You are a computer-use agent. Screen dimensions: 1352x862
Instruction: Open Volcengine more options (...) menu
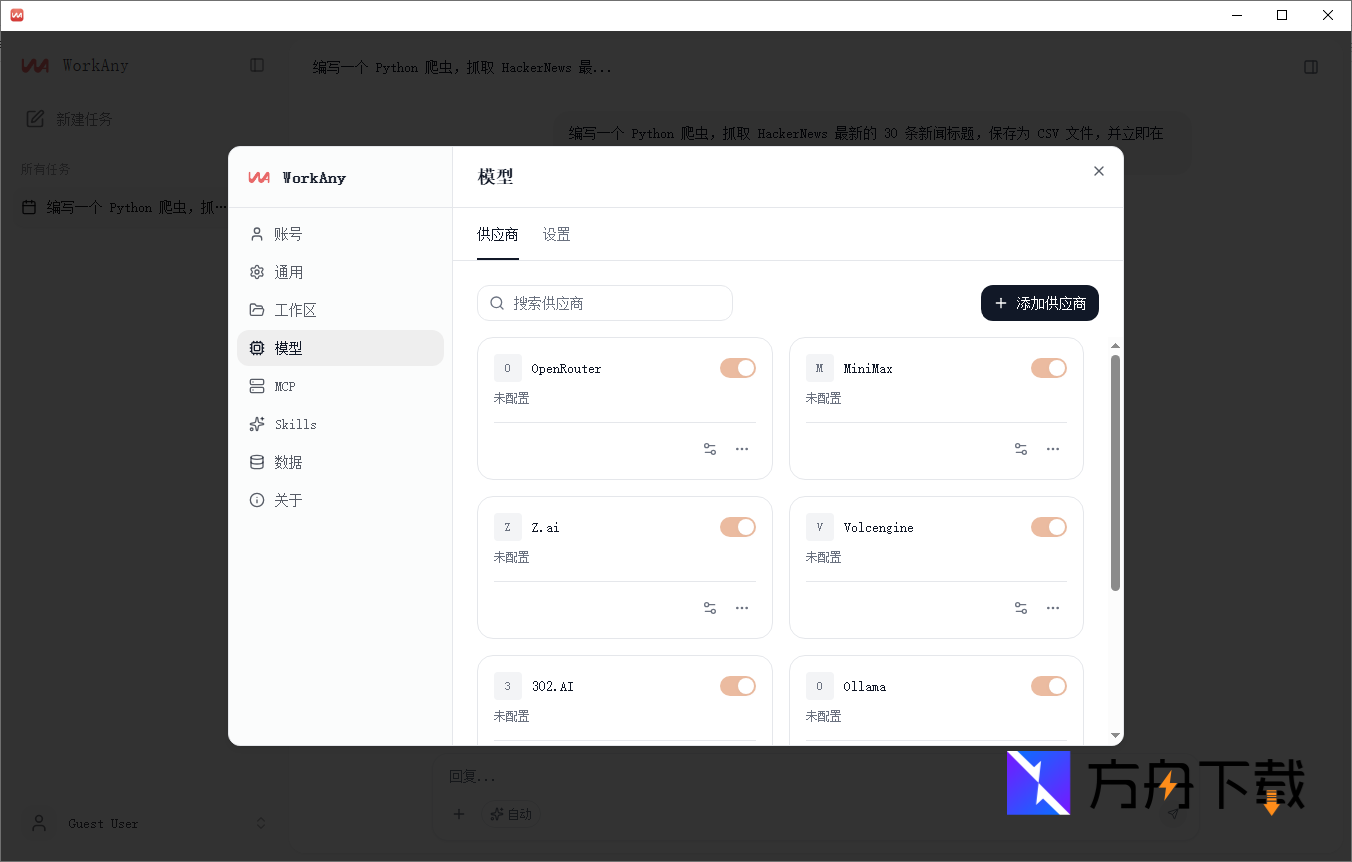coord(1052,607)
